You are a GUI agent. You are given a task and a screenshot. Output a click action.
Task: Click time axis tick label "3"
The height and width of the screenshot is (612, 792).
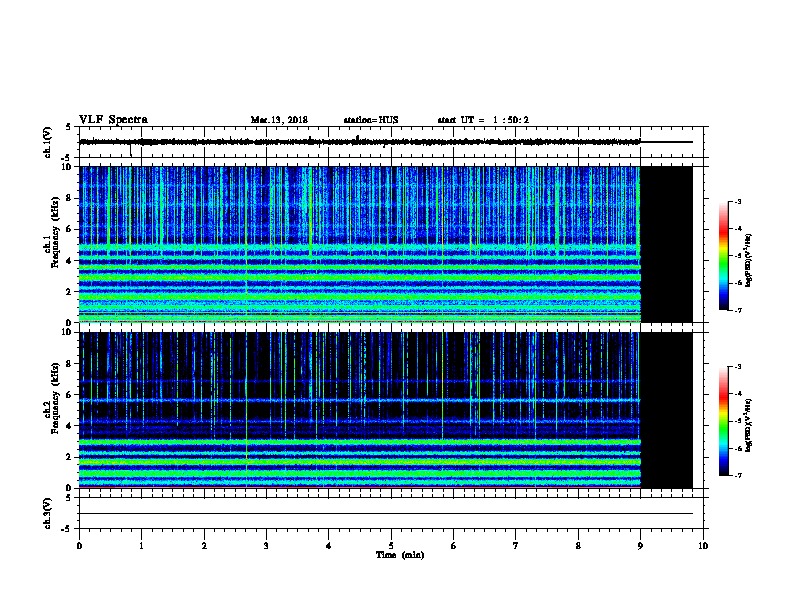tap(266, 546)
